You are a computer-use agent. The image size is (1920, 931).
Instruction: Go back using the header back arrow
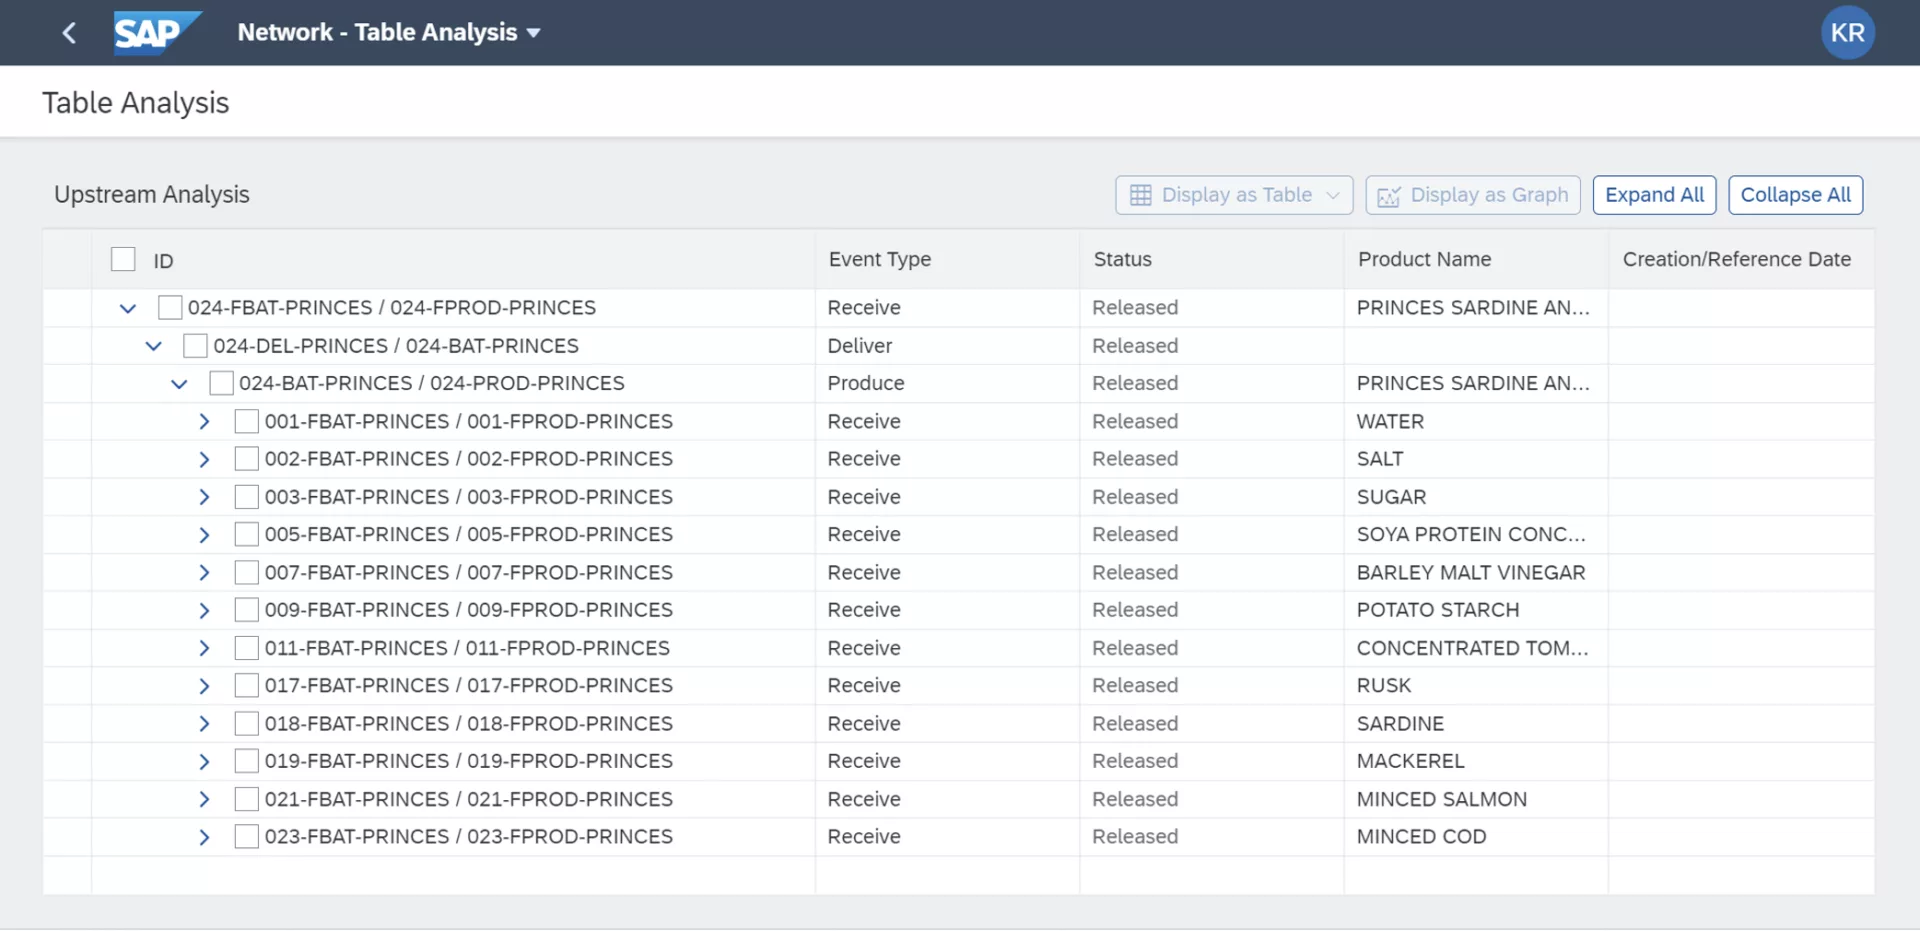69,33
